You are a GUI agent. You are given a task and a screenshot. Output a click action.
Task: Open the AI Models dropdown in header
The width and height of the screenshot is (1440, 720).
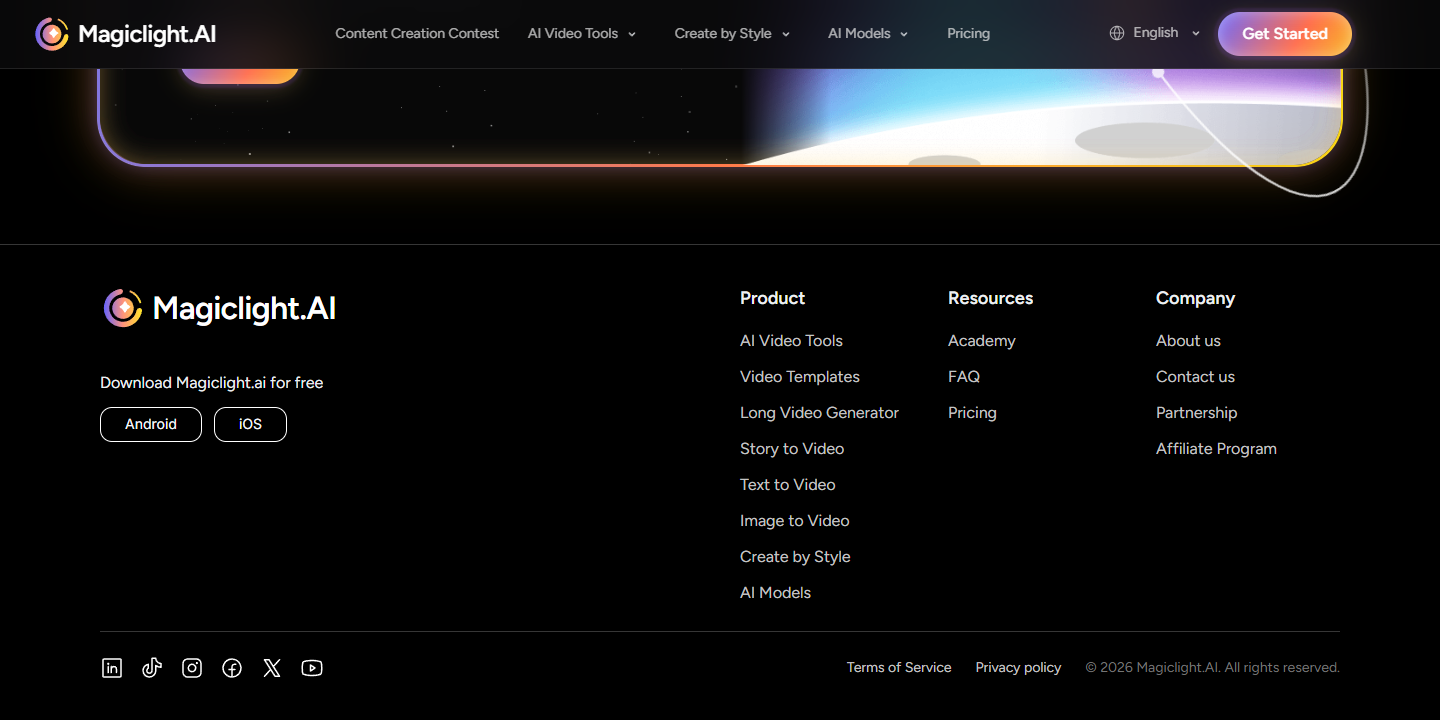pyautogui.click(x=868, y=33)
